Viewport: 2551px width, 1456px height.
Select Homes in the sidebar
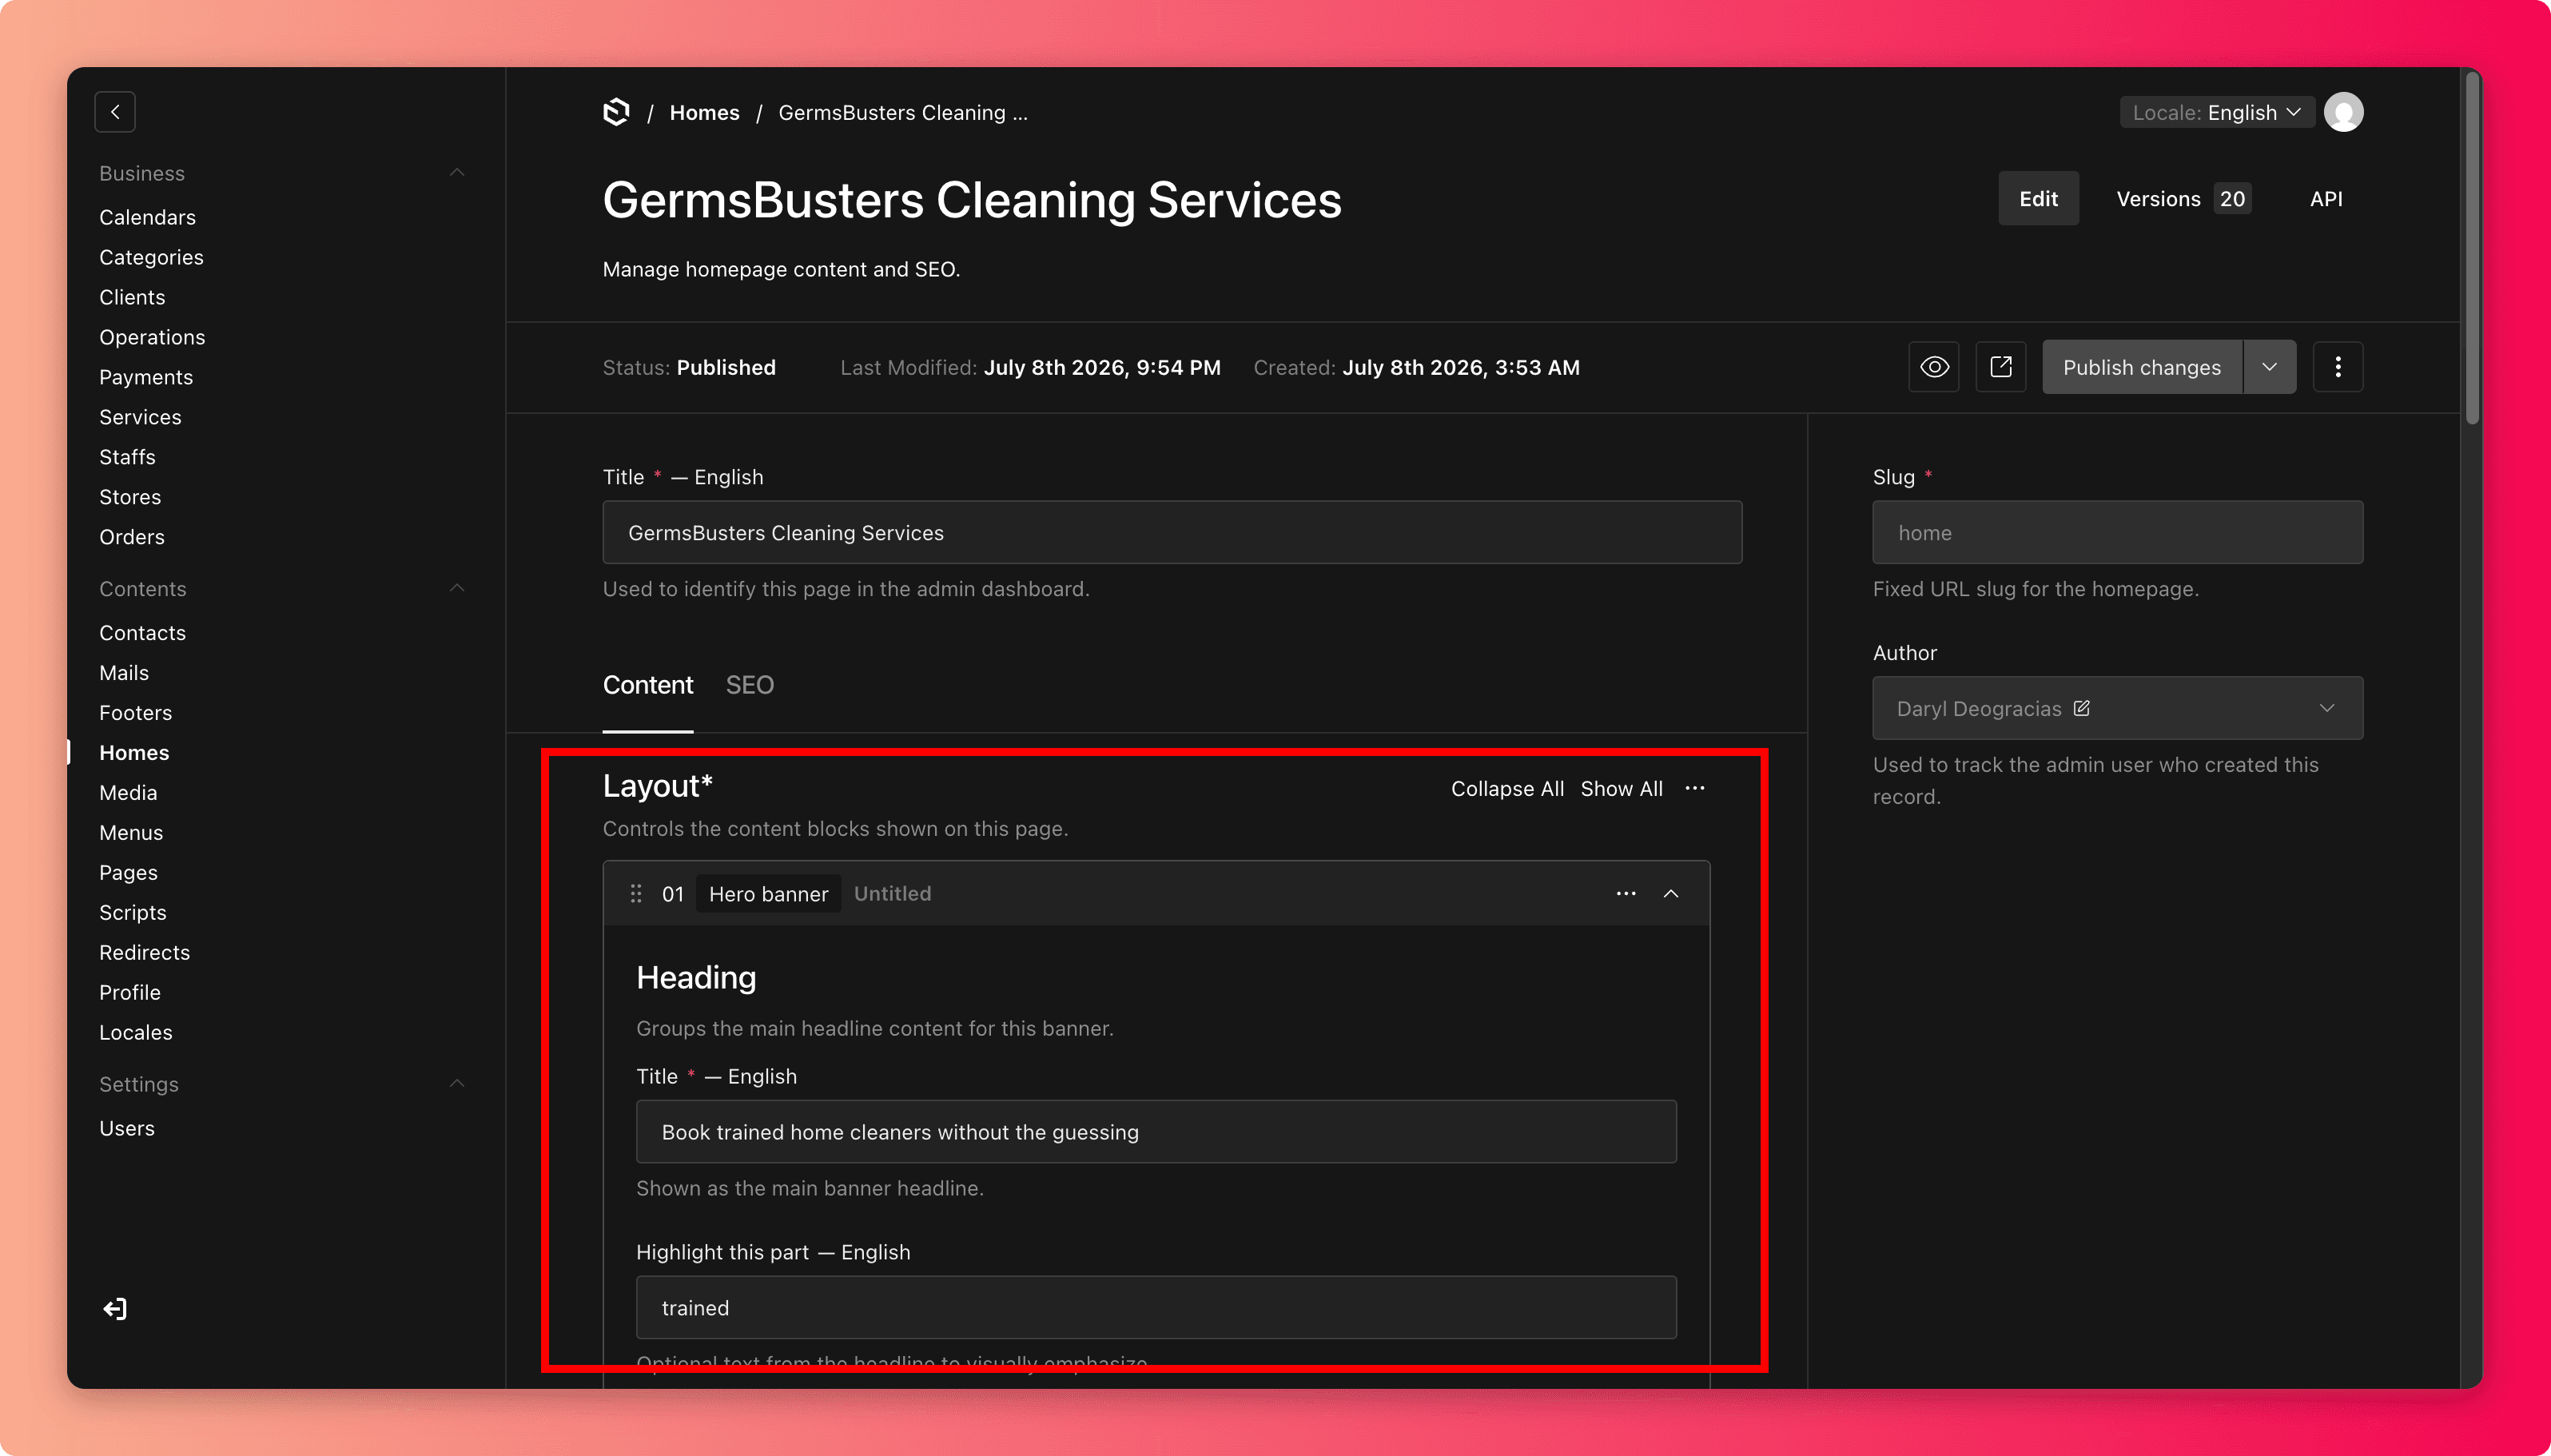135,753
